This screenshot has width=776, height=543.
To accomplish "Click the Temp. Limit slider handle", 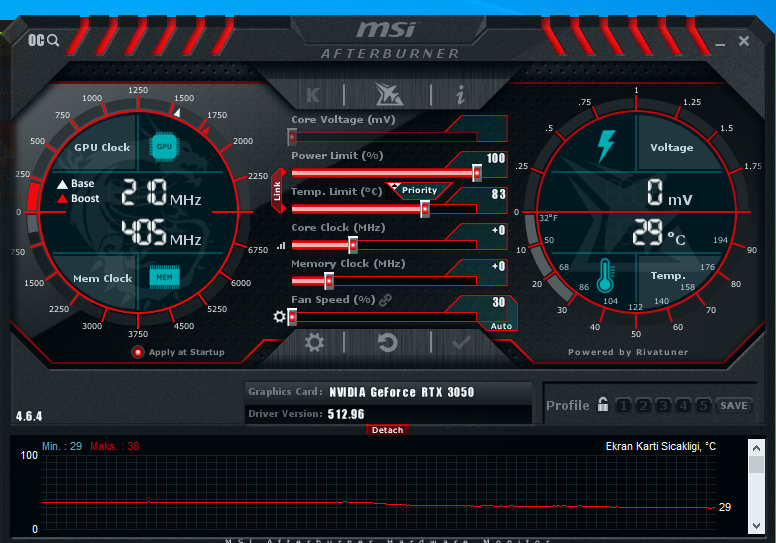I will click(x=425, y=209).
